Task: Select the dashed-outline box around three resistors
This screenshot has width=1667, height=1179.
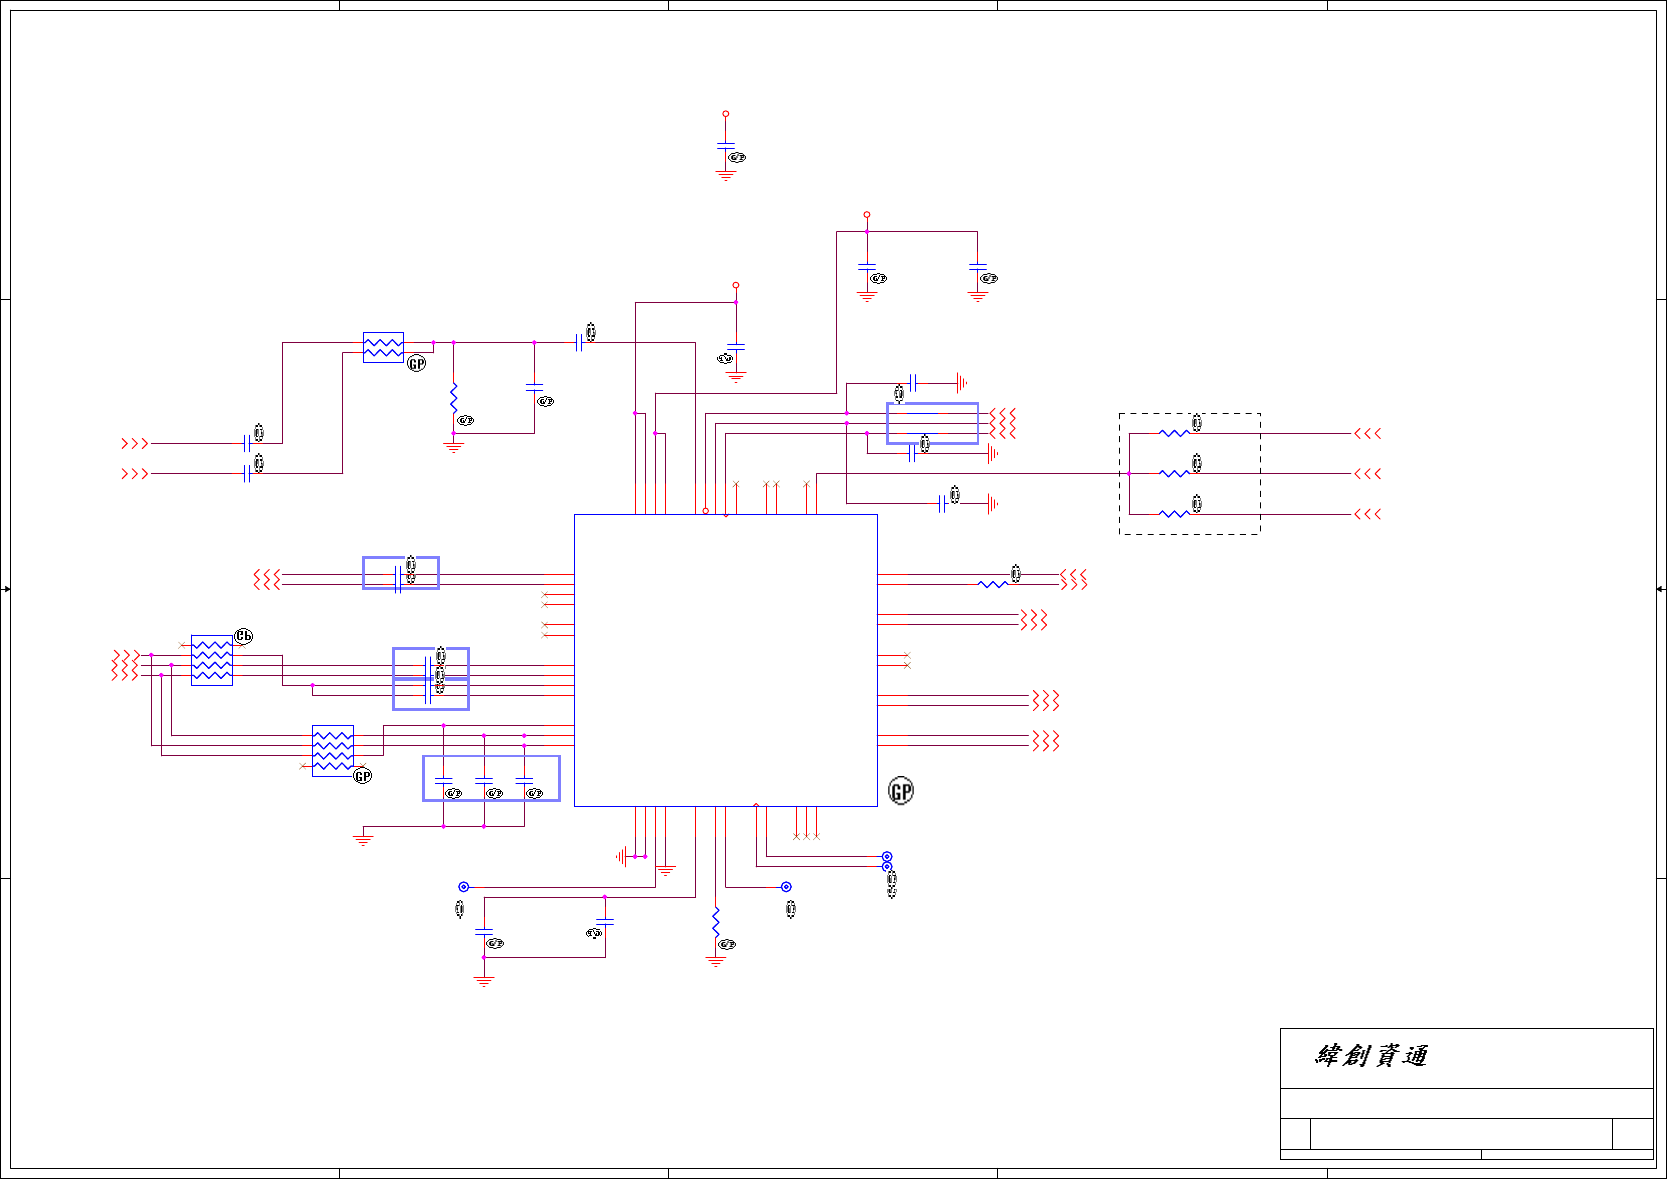Action: tap(1189, 474)
